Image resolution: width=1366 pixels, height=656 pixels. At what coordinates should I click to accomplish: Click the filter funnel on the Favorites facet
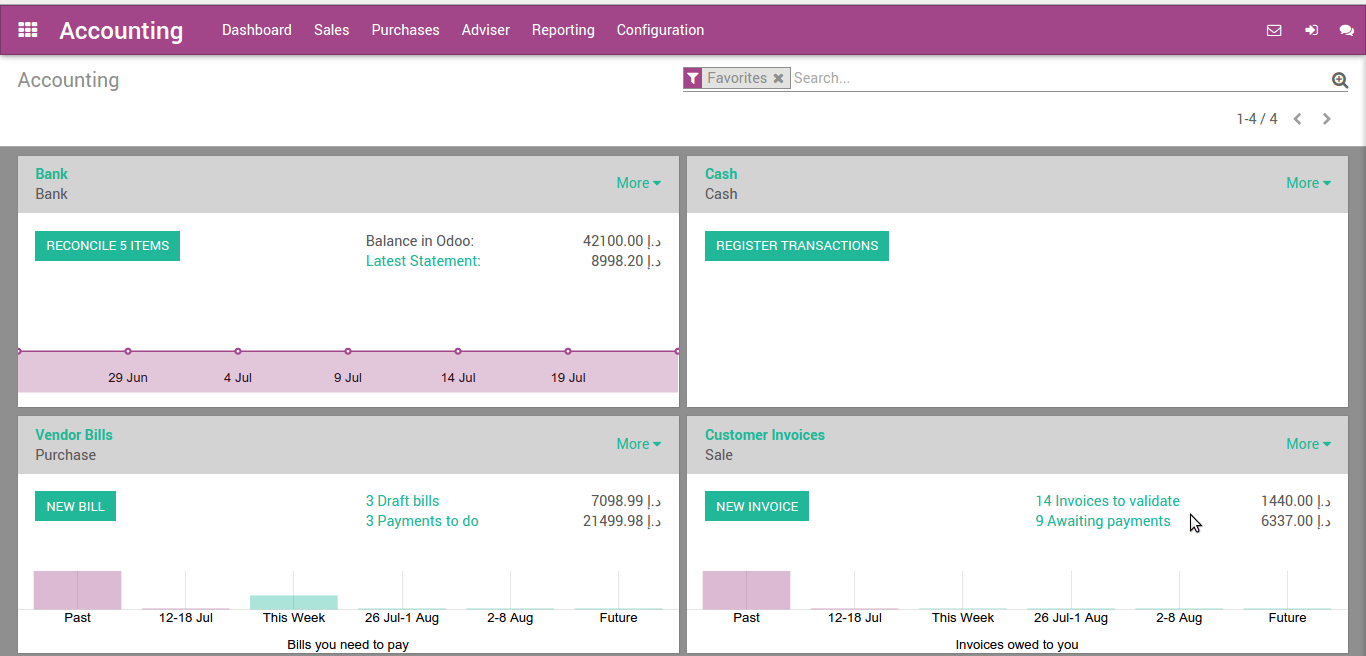[692, 77]
